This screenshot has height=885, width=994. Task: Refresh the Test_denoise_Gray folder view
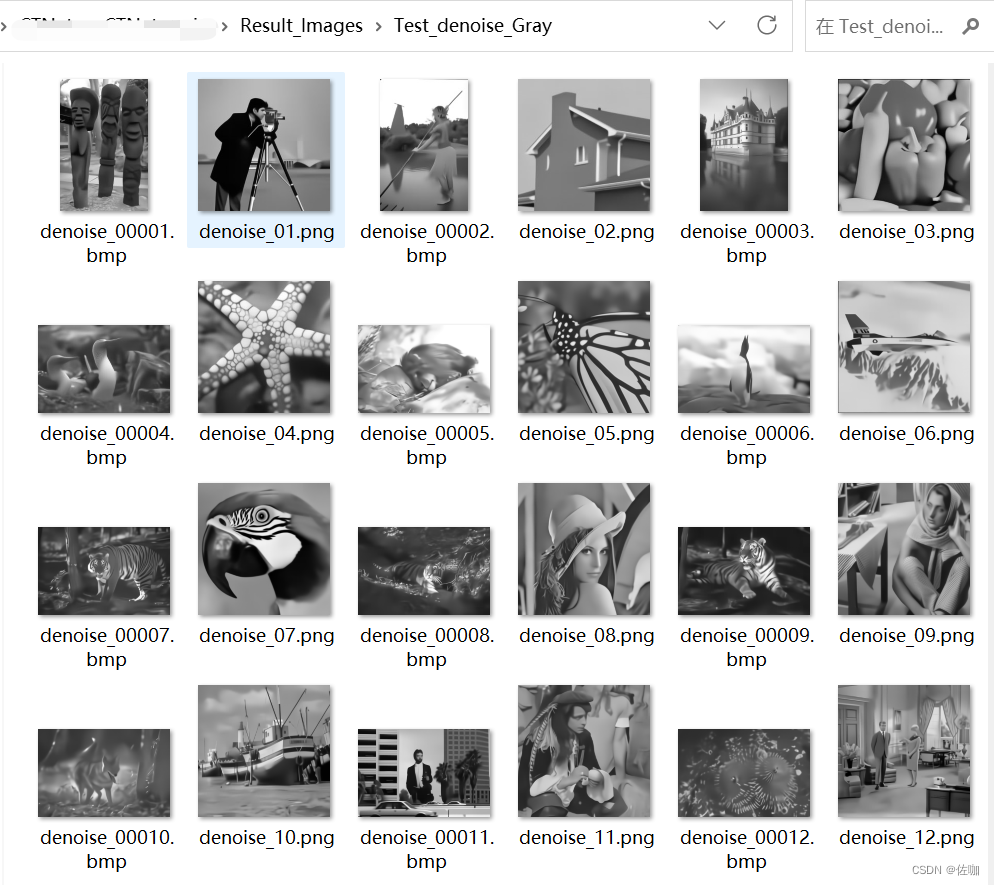766,25
